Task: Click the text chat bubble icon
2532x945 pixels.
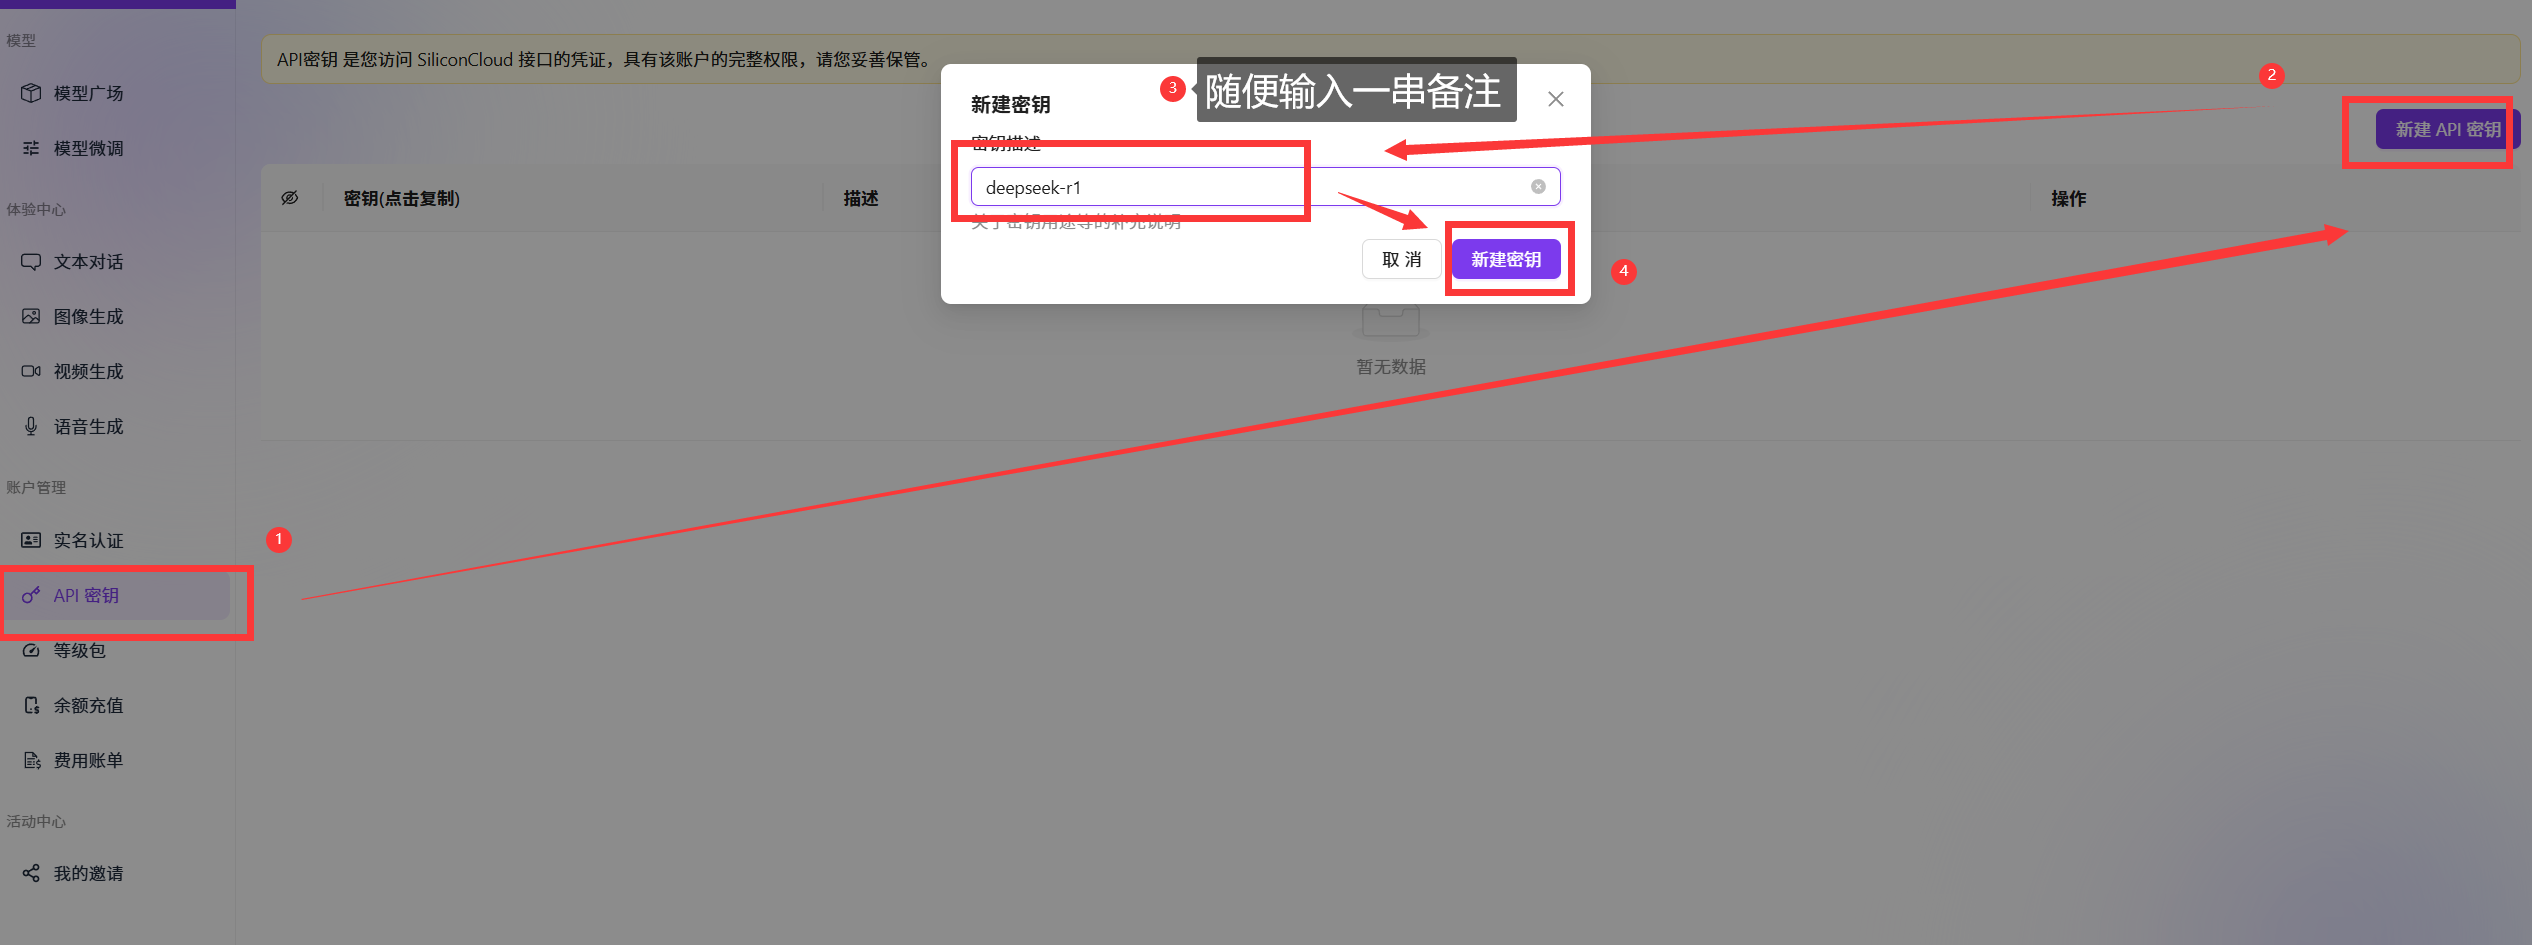Action: 31,262
